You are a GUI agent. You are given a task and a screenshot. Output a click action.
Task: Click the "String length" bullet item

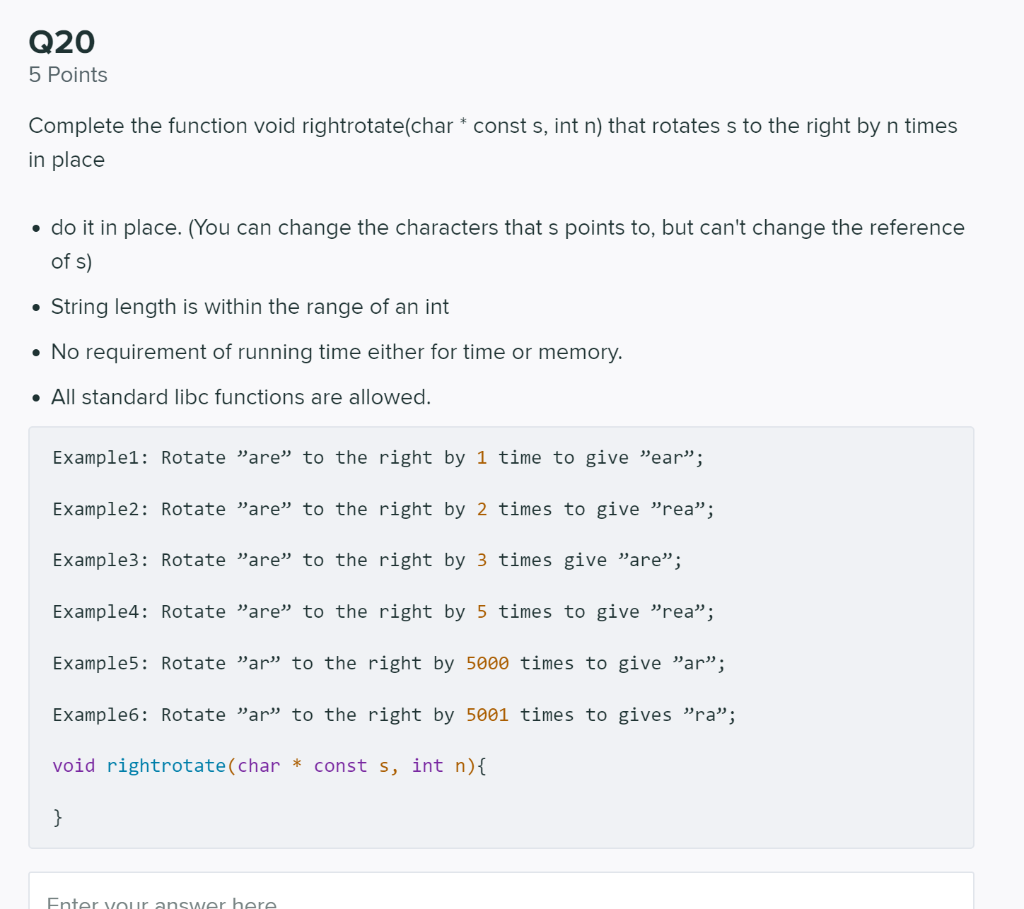pos(250,307)
